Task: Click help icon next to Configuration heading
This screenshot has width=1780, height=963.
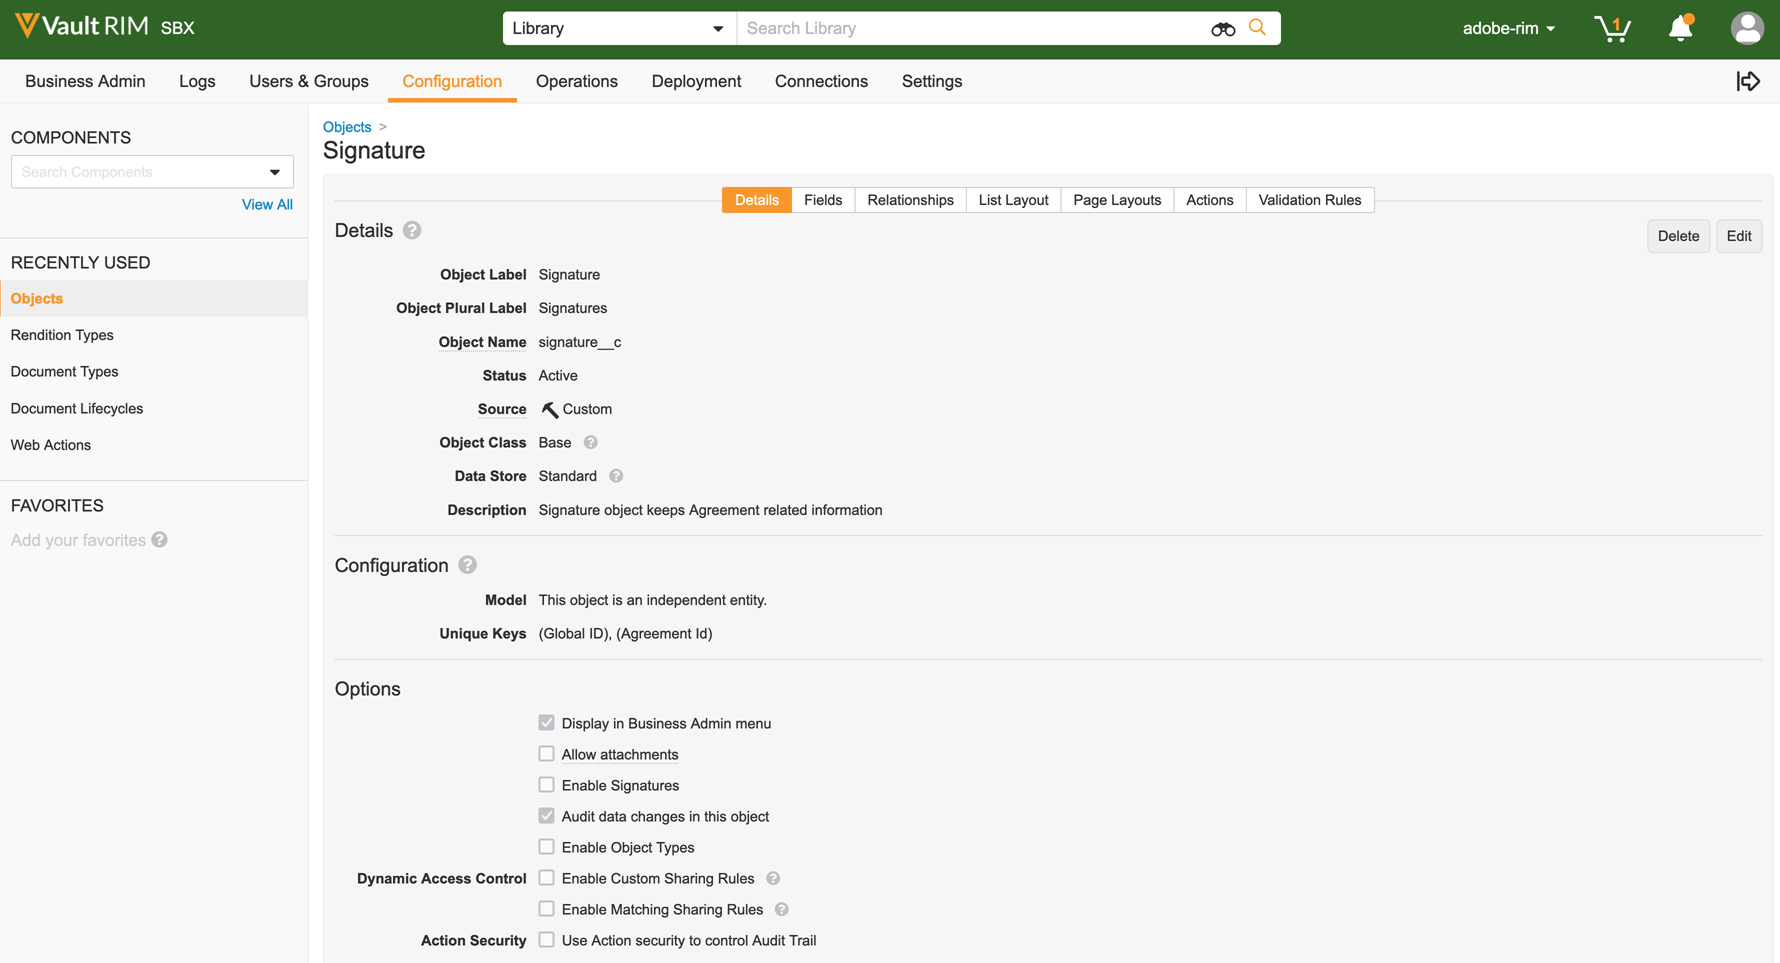Action: (467, 565)
